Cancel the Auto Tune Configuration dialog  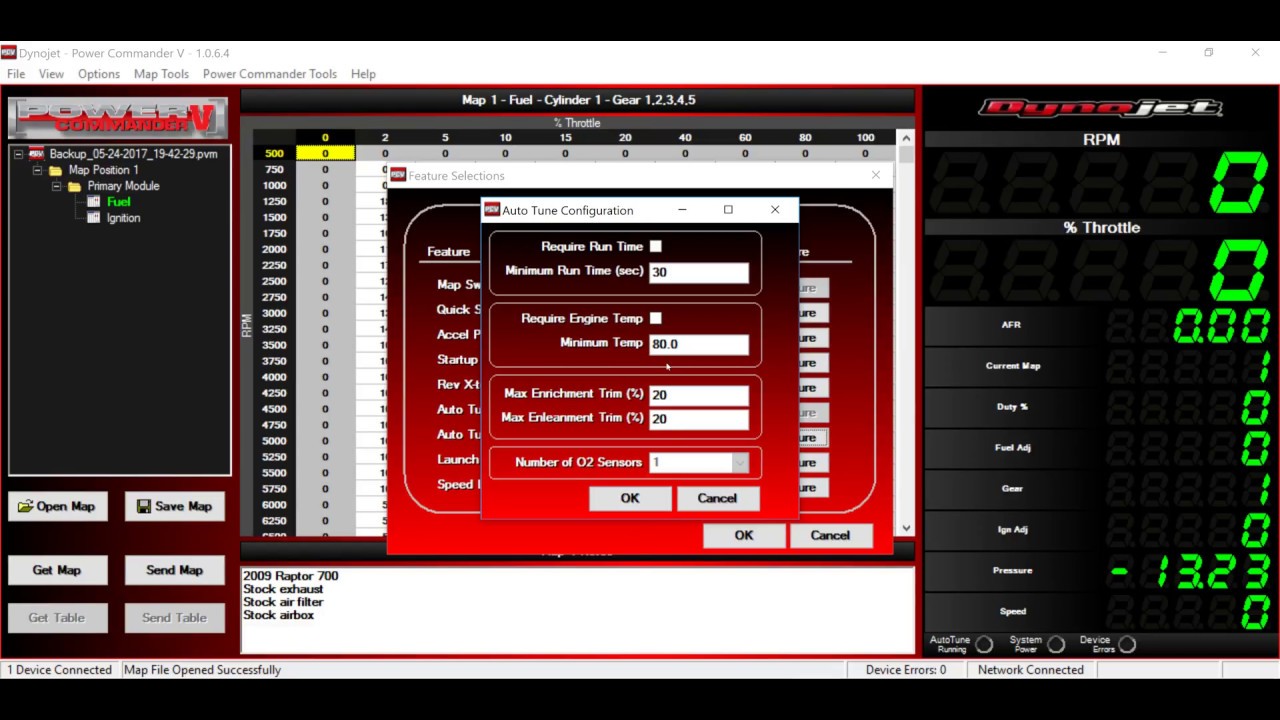click(717, 498)
